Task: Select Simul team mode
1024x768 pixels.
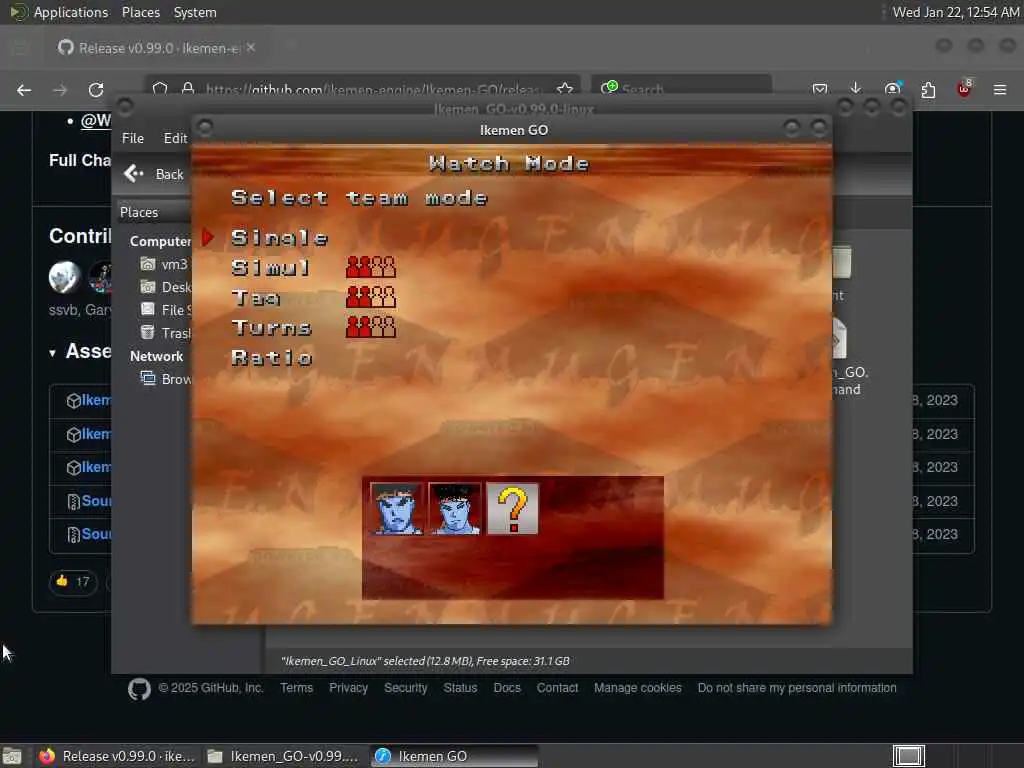Action: (270, 268)
